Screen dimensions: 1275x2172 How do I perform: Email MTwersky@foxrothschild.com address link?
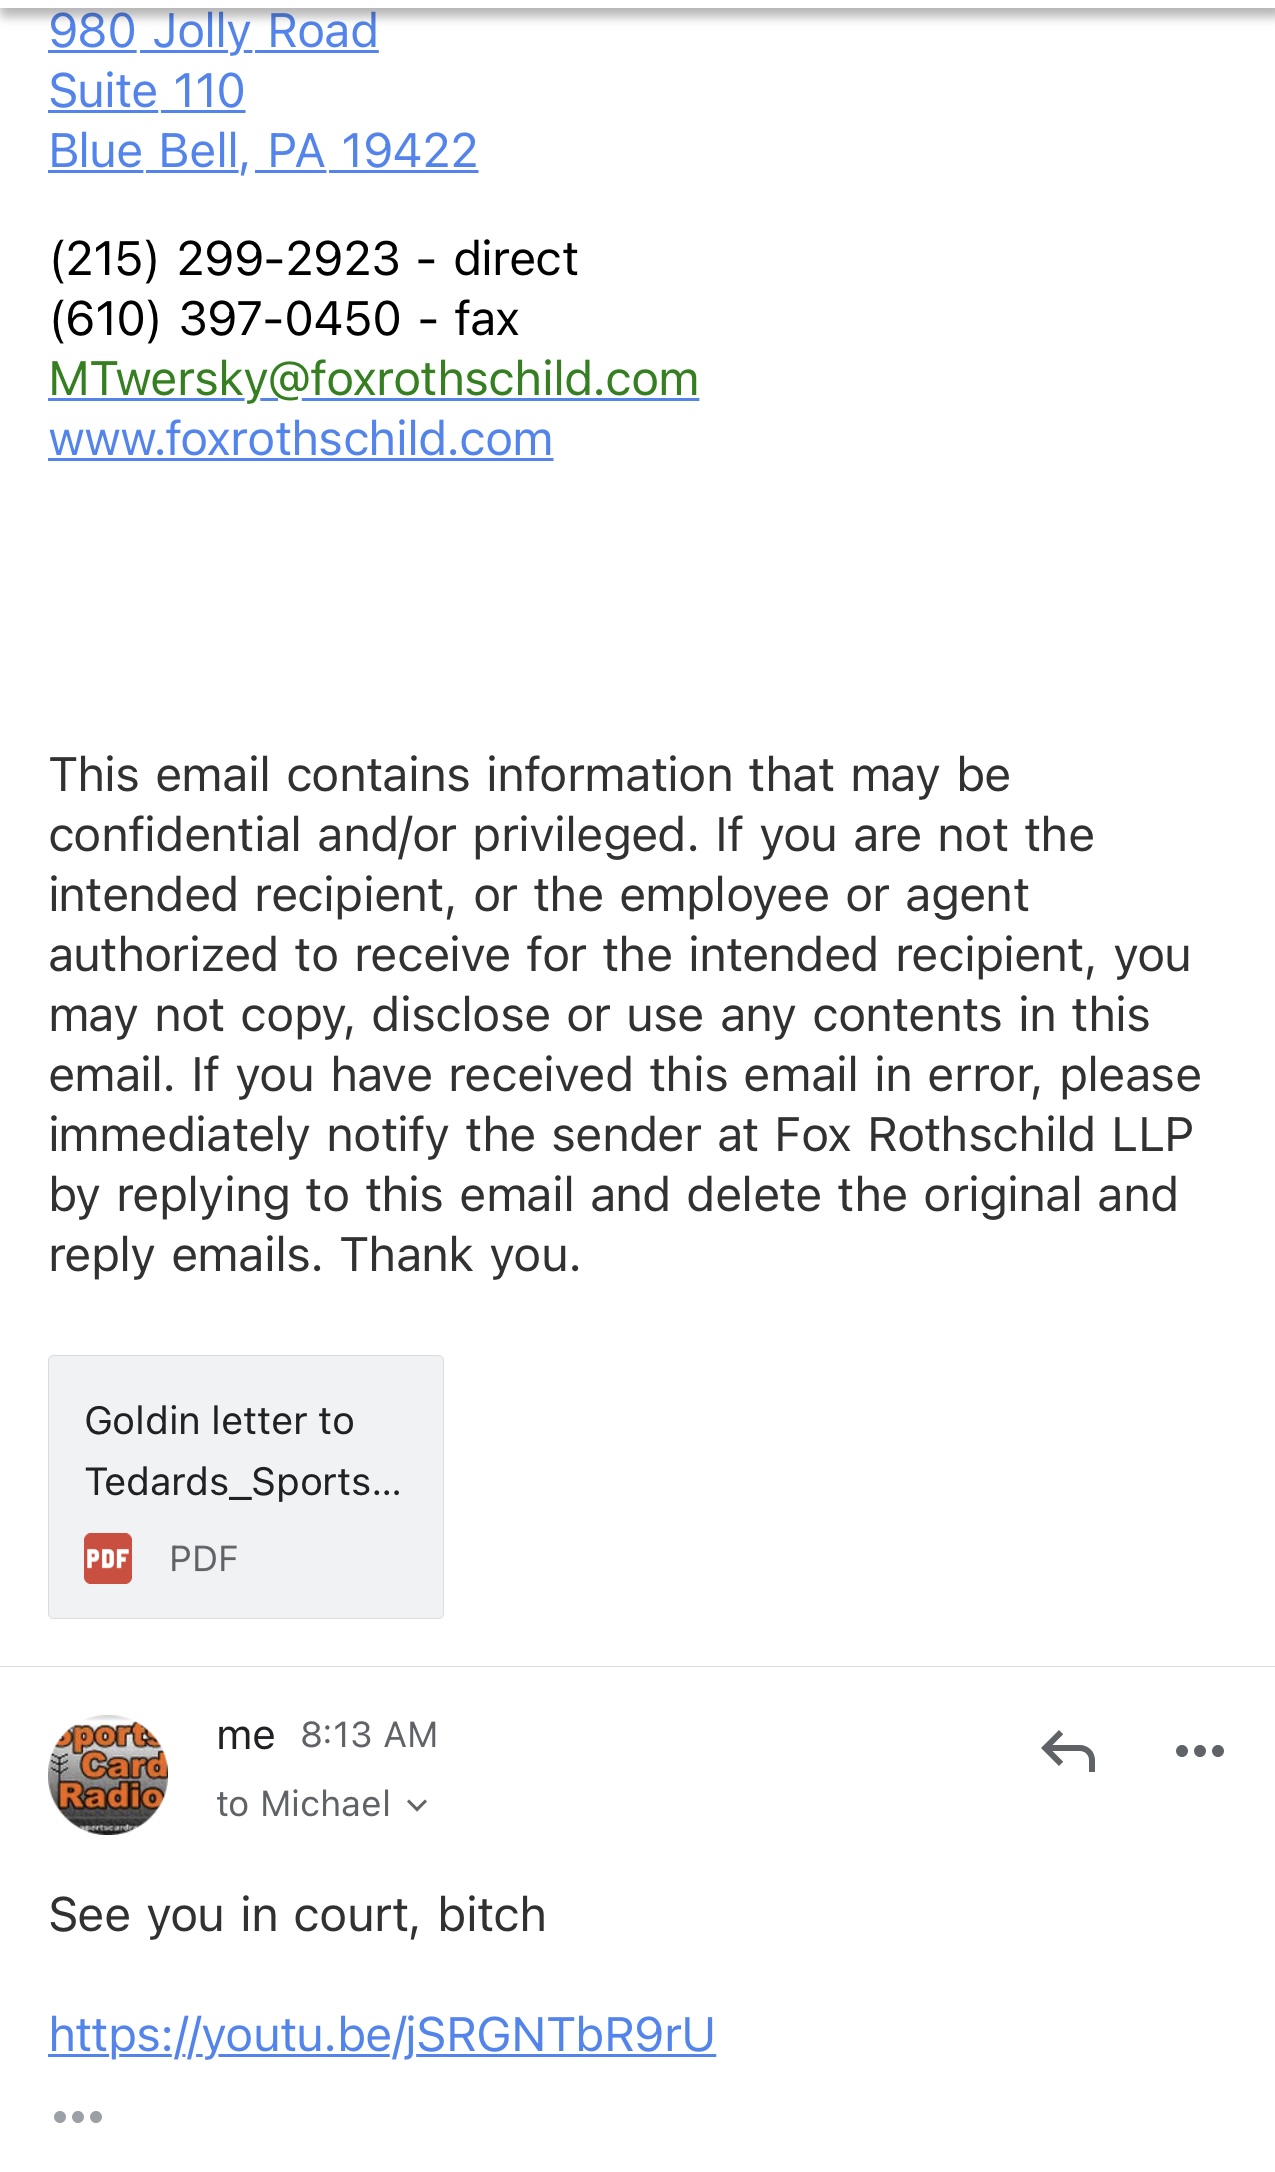(373, 379)
